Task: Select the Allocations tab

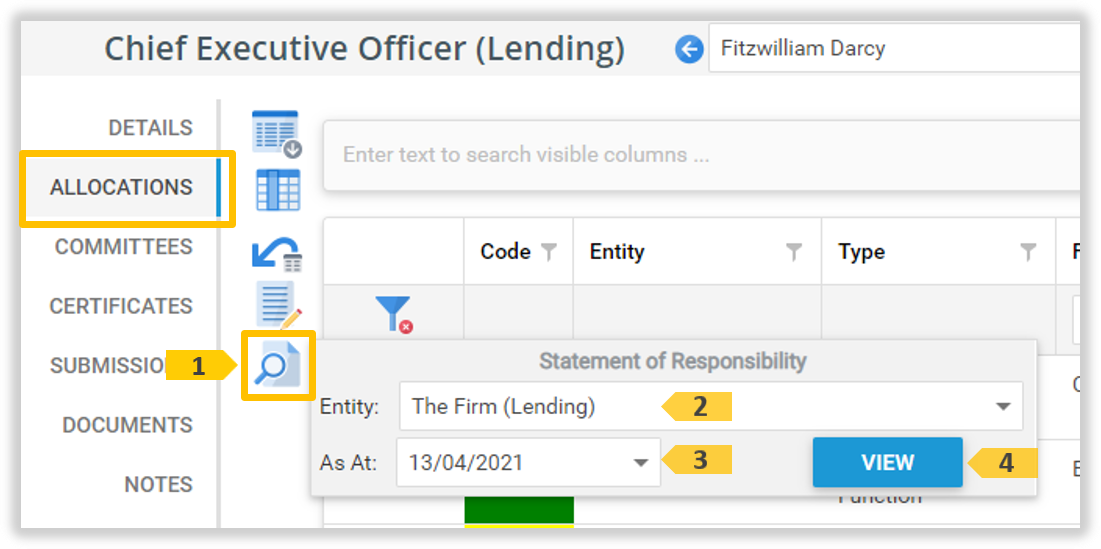Action: click(x=121, y=187)
